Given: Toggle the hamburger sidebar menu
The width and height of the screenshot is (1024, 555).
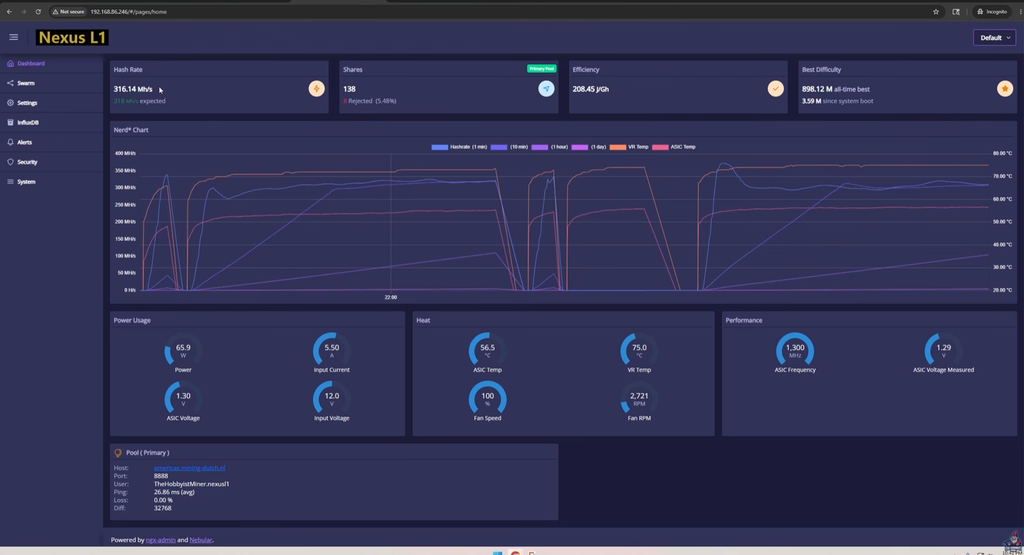Looking at the screenshot, I should 13,37.
